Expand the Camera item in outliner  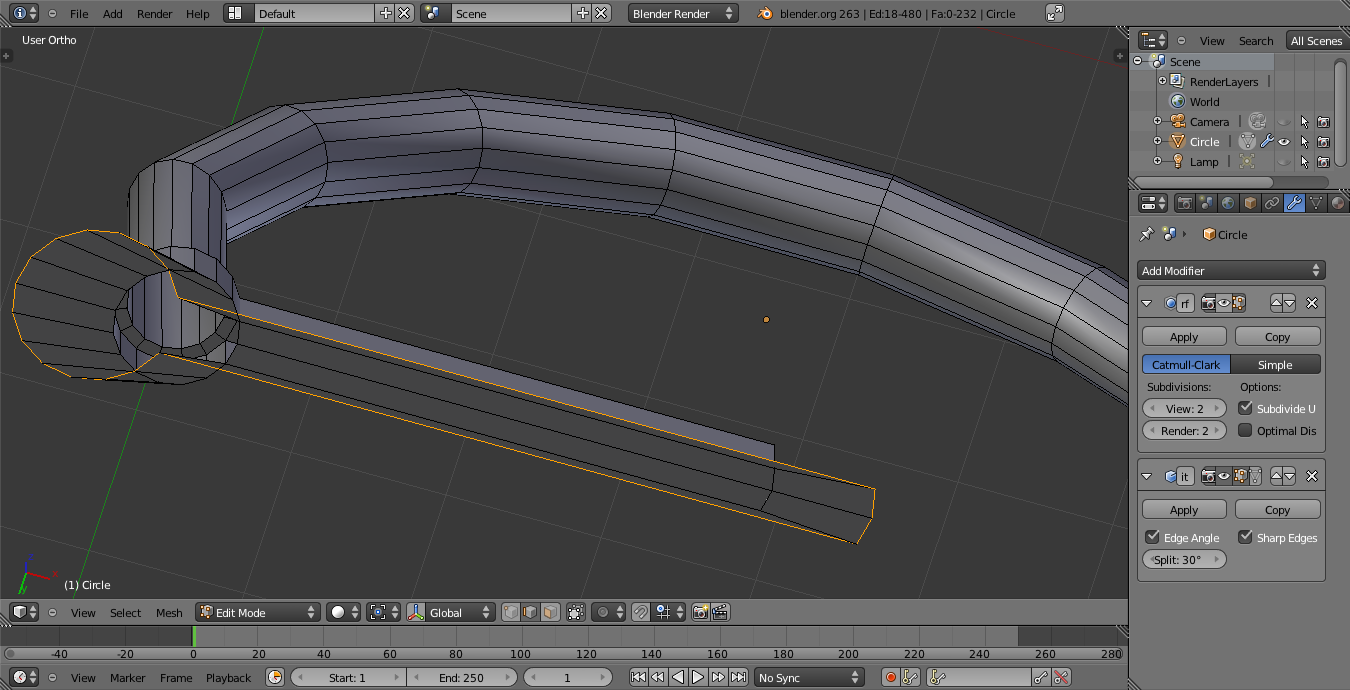1157,122
